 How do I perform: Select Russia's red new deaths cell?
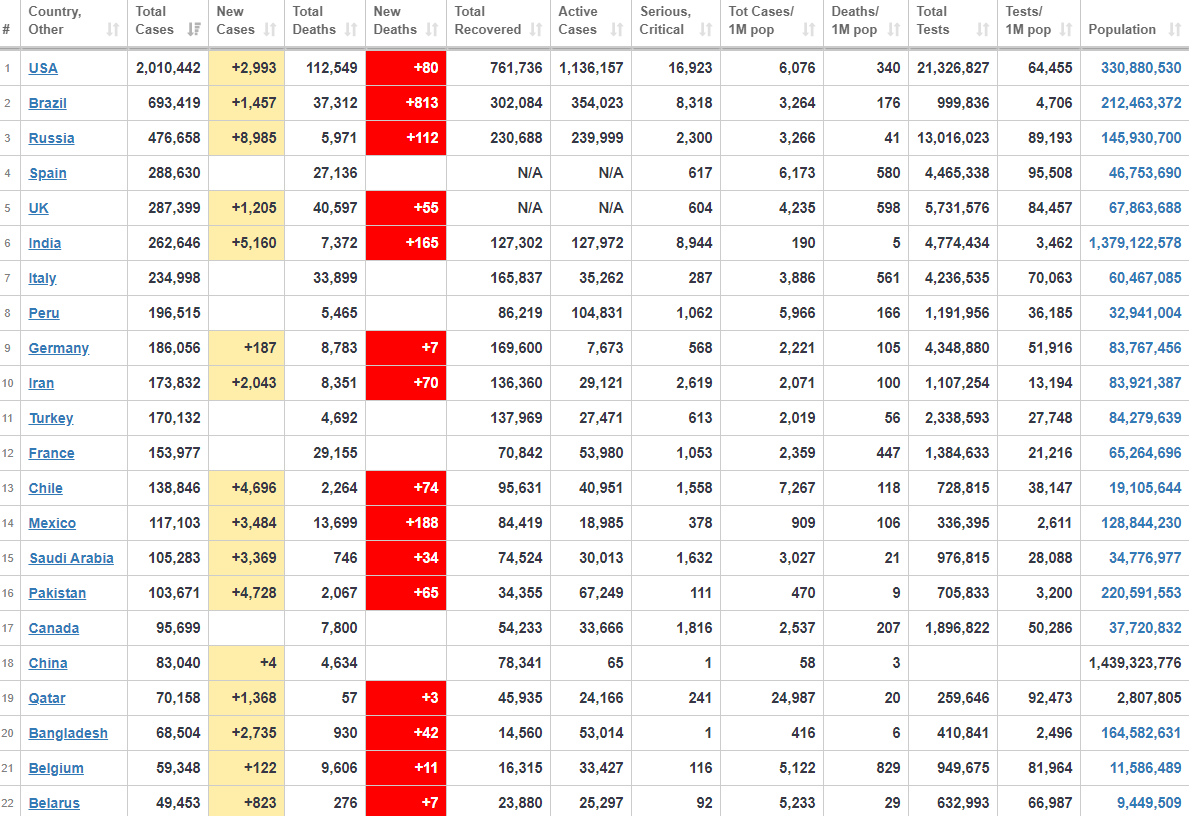tap(406, 138)
